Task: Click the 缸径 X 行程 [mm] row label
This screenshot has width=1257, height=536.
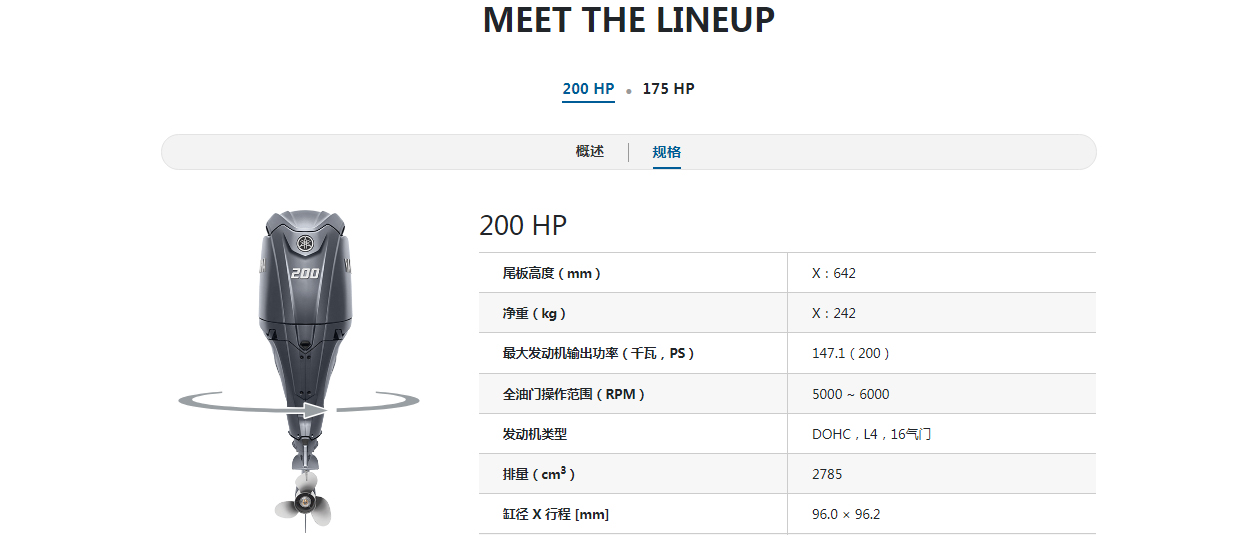Action: [x=555, y=514]
